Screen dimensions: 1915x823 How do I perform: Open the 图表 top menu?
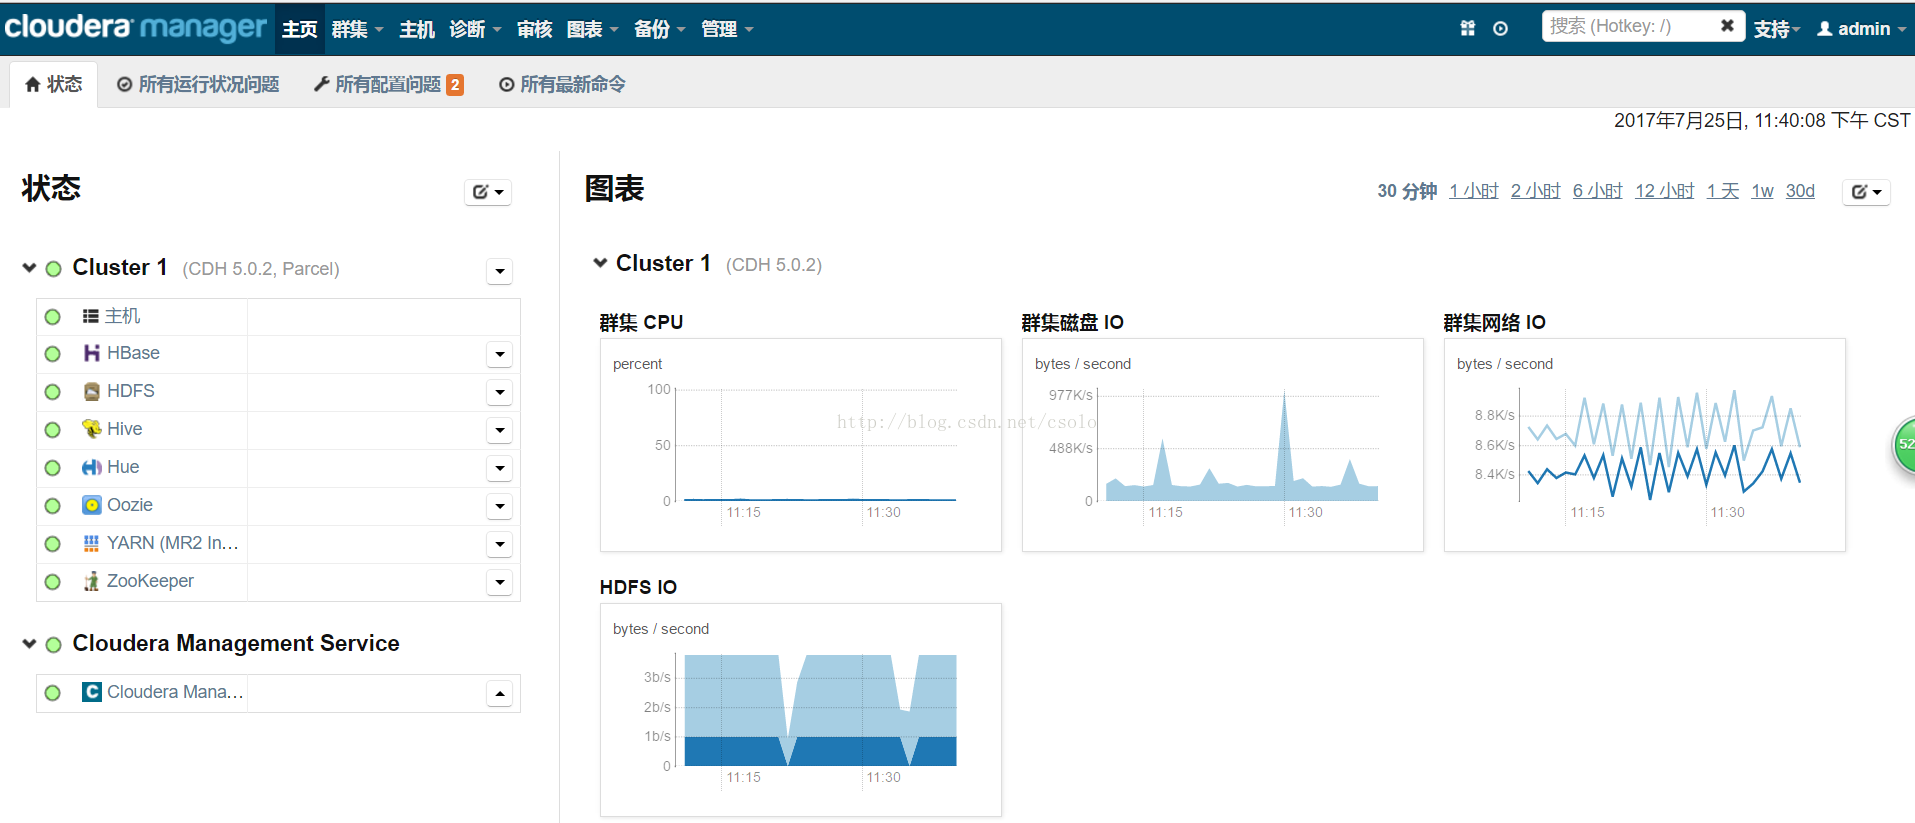click(x=592, y=29)
